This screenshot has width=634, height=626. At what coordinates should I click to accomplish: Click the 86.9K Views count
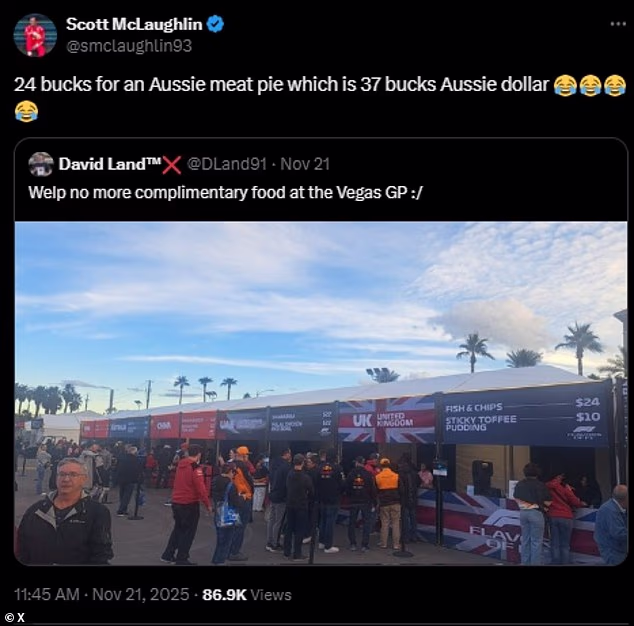pyautogui.click(x=247, y=594)
